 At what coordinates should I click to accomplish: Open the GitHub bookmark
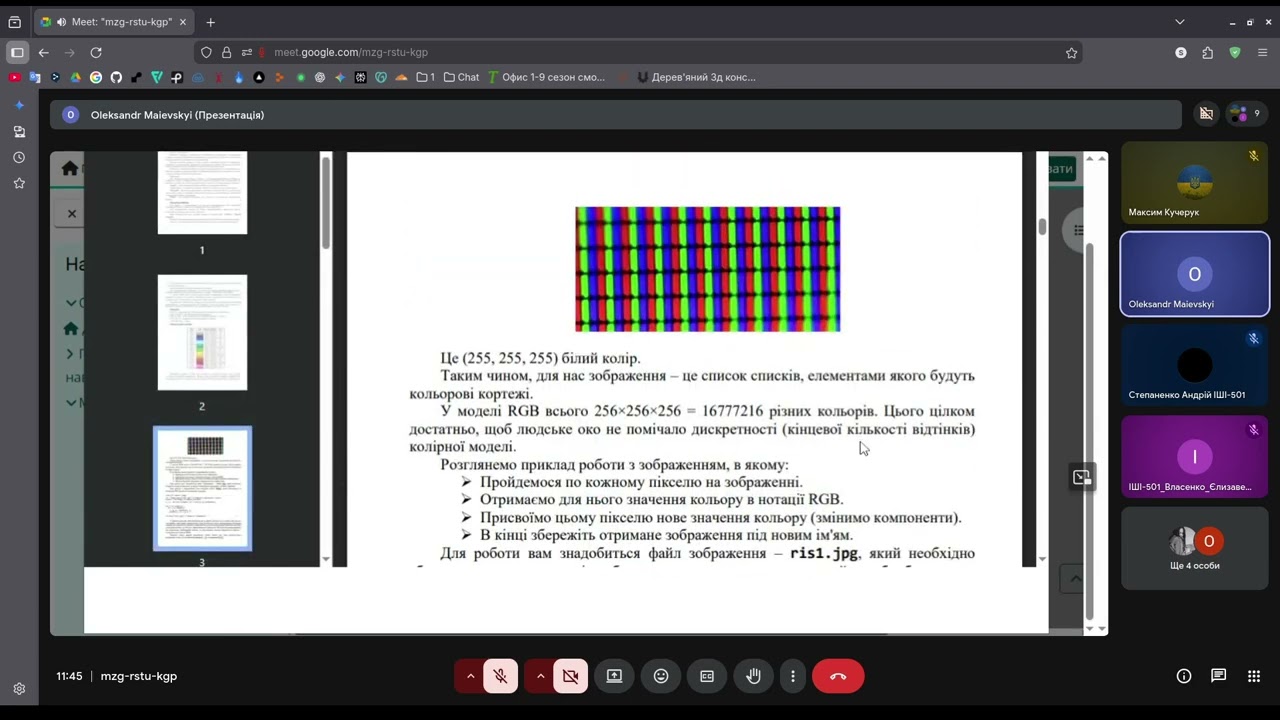coord(116,77)
